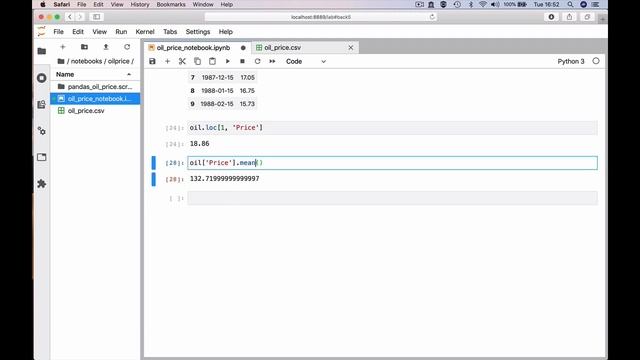This screenshot has width=640, height=360.
Task: Select oil_price_notebook file in browser
Action: point(95,98)
